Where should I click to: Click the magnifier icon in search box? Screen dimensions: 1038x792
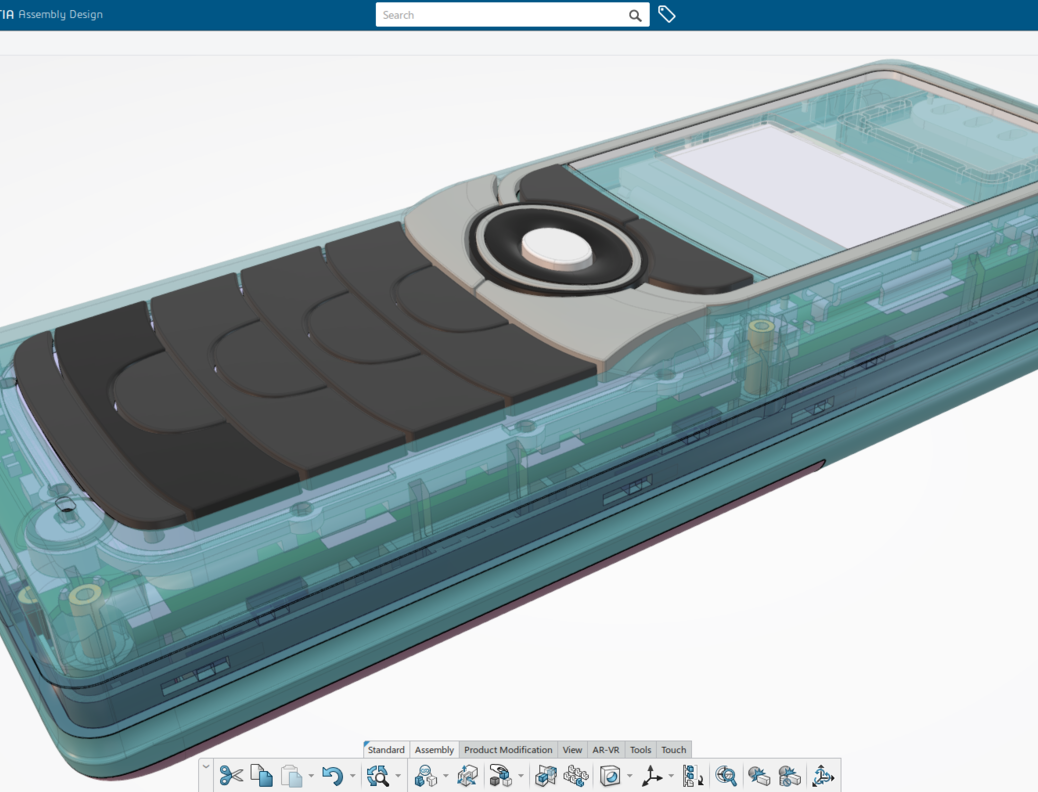pyautogui.click(x=635, y=15)
